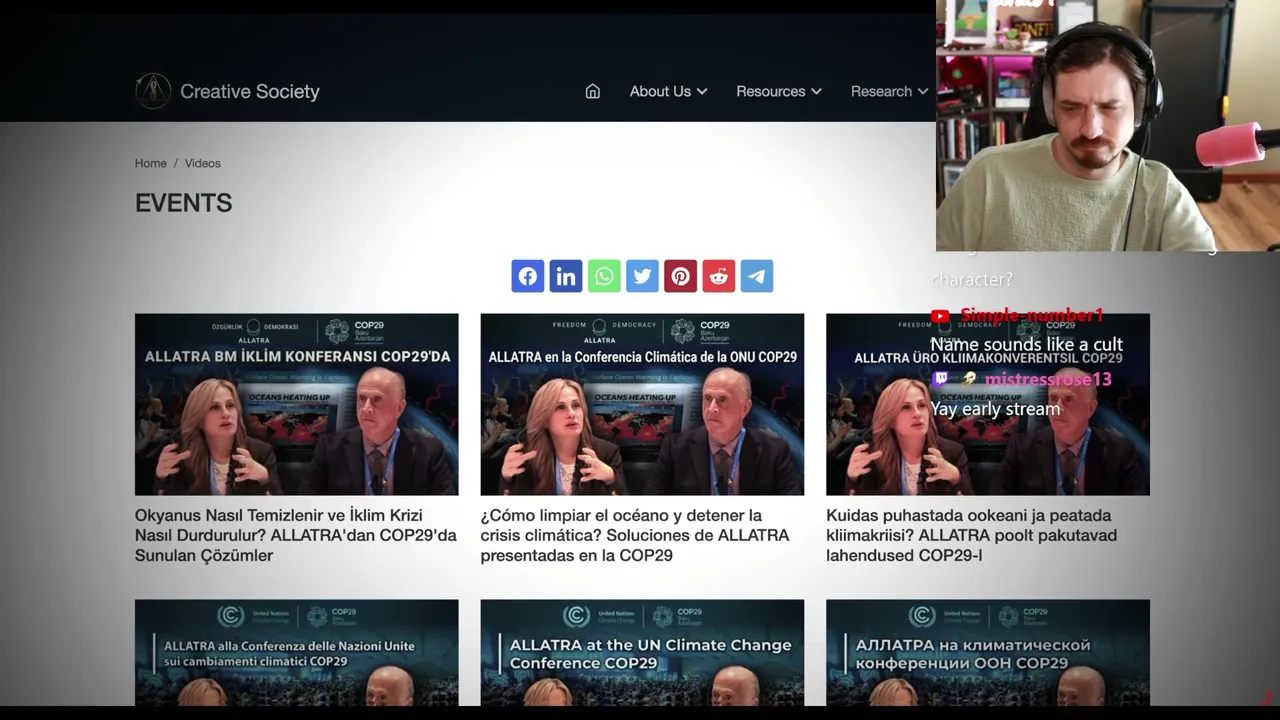
Task: Go to Home in the breadcrumb
Action: [151, 163]
